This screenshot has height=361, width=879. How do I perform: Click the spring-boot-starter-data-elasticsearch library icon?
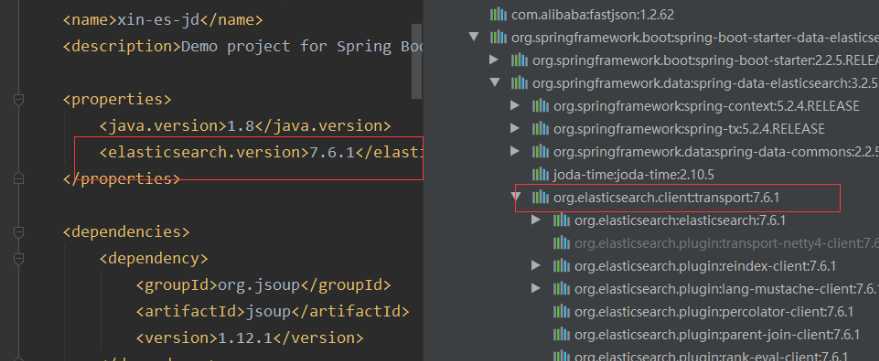click(498, 38)
